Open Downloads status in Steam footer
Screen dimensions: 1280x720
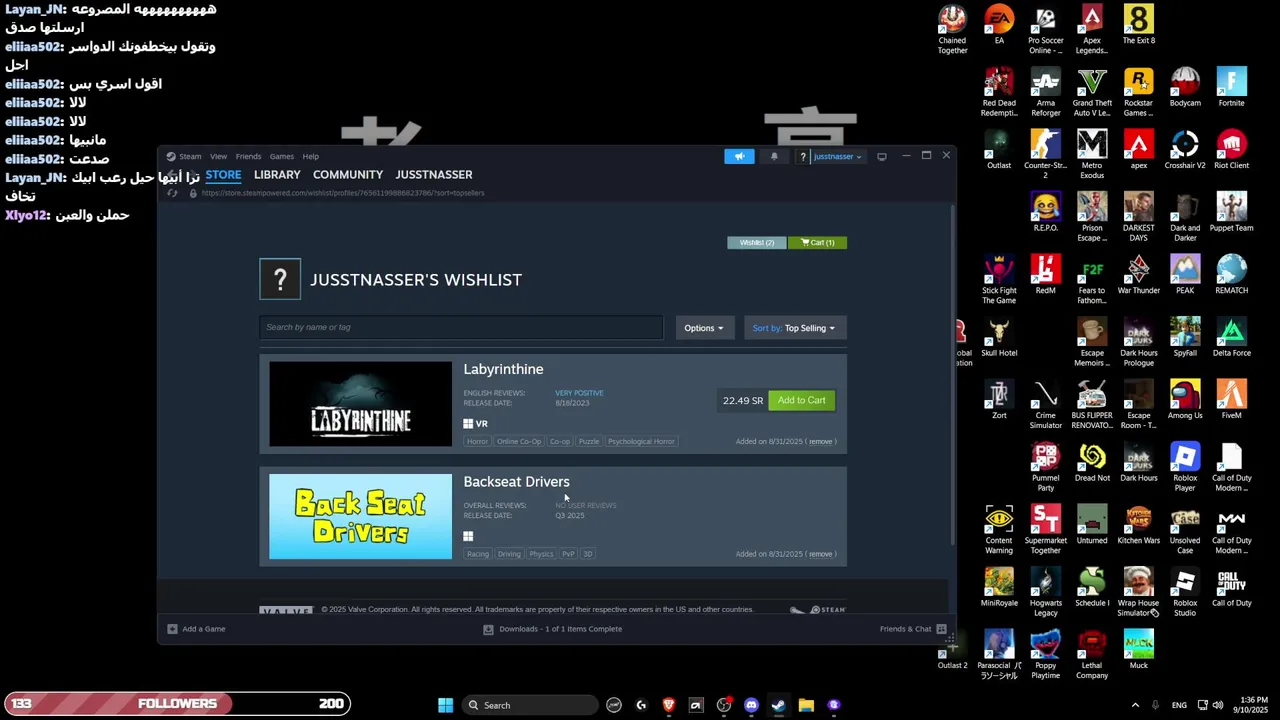pyautogui.click(x=553, y=629)
